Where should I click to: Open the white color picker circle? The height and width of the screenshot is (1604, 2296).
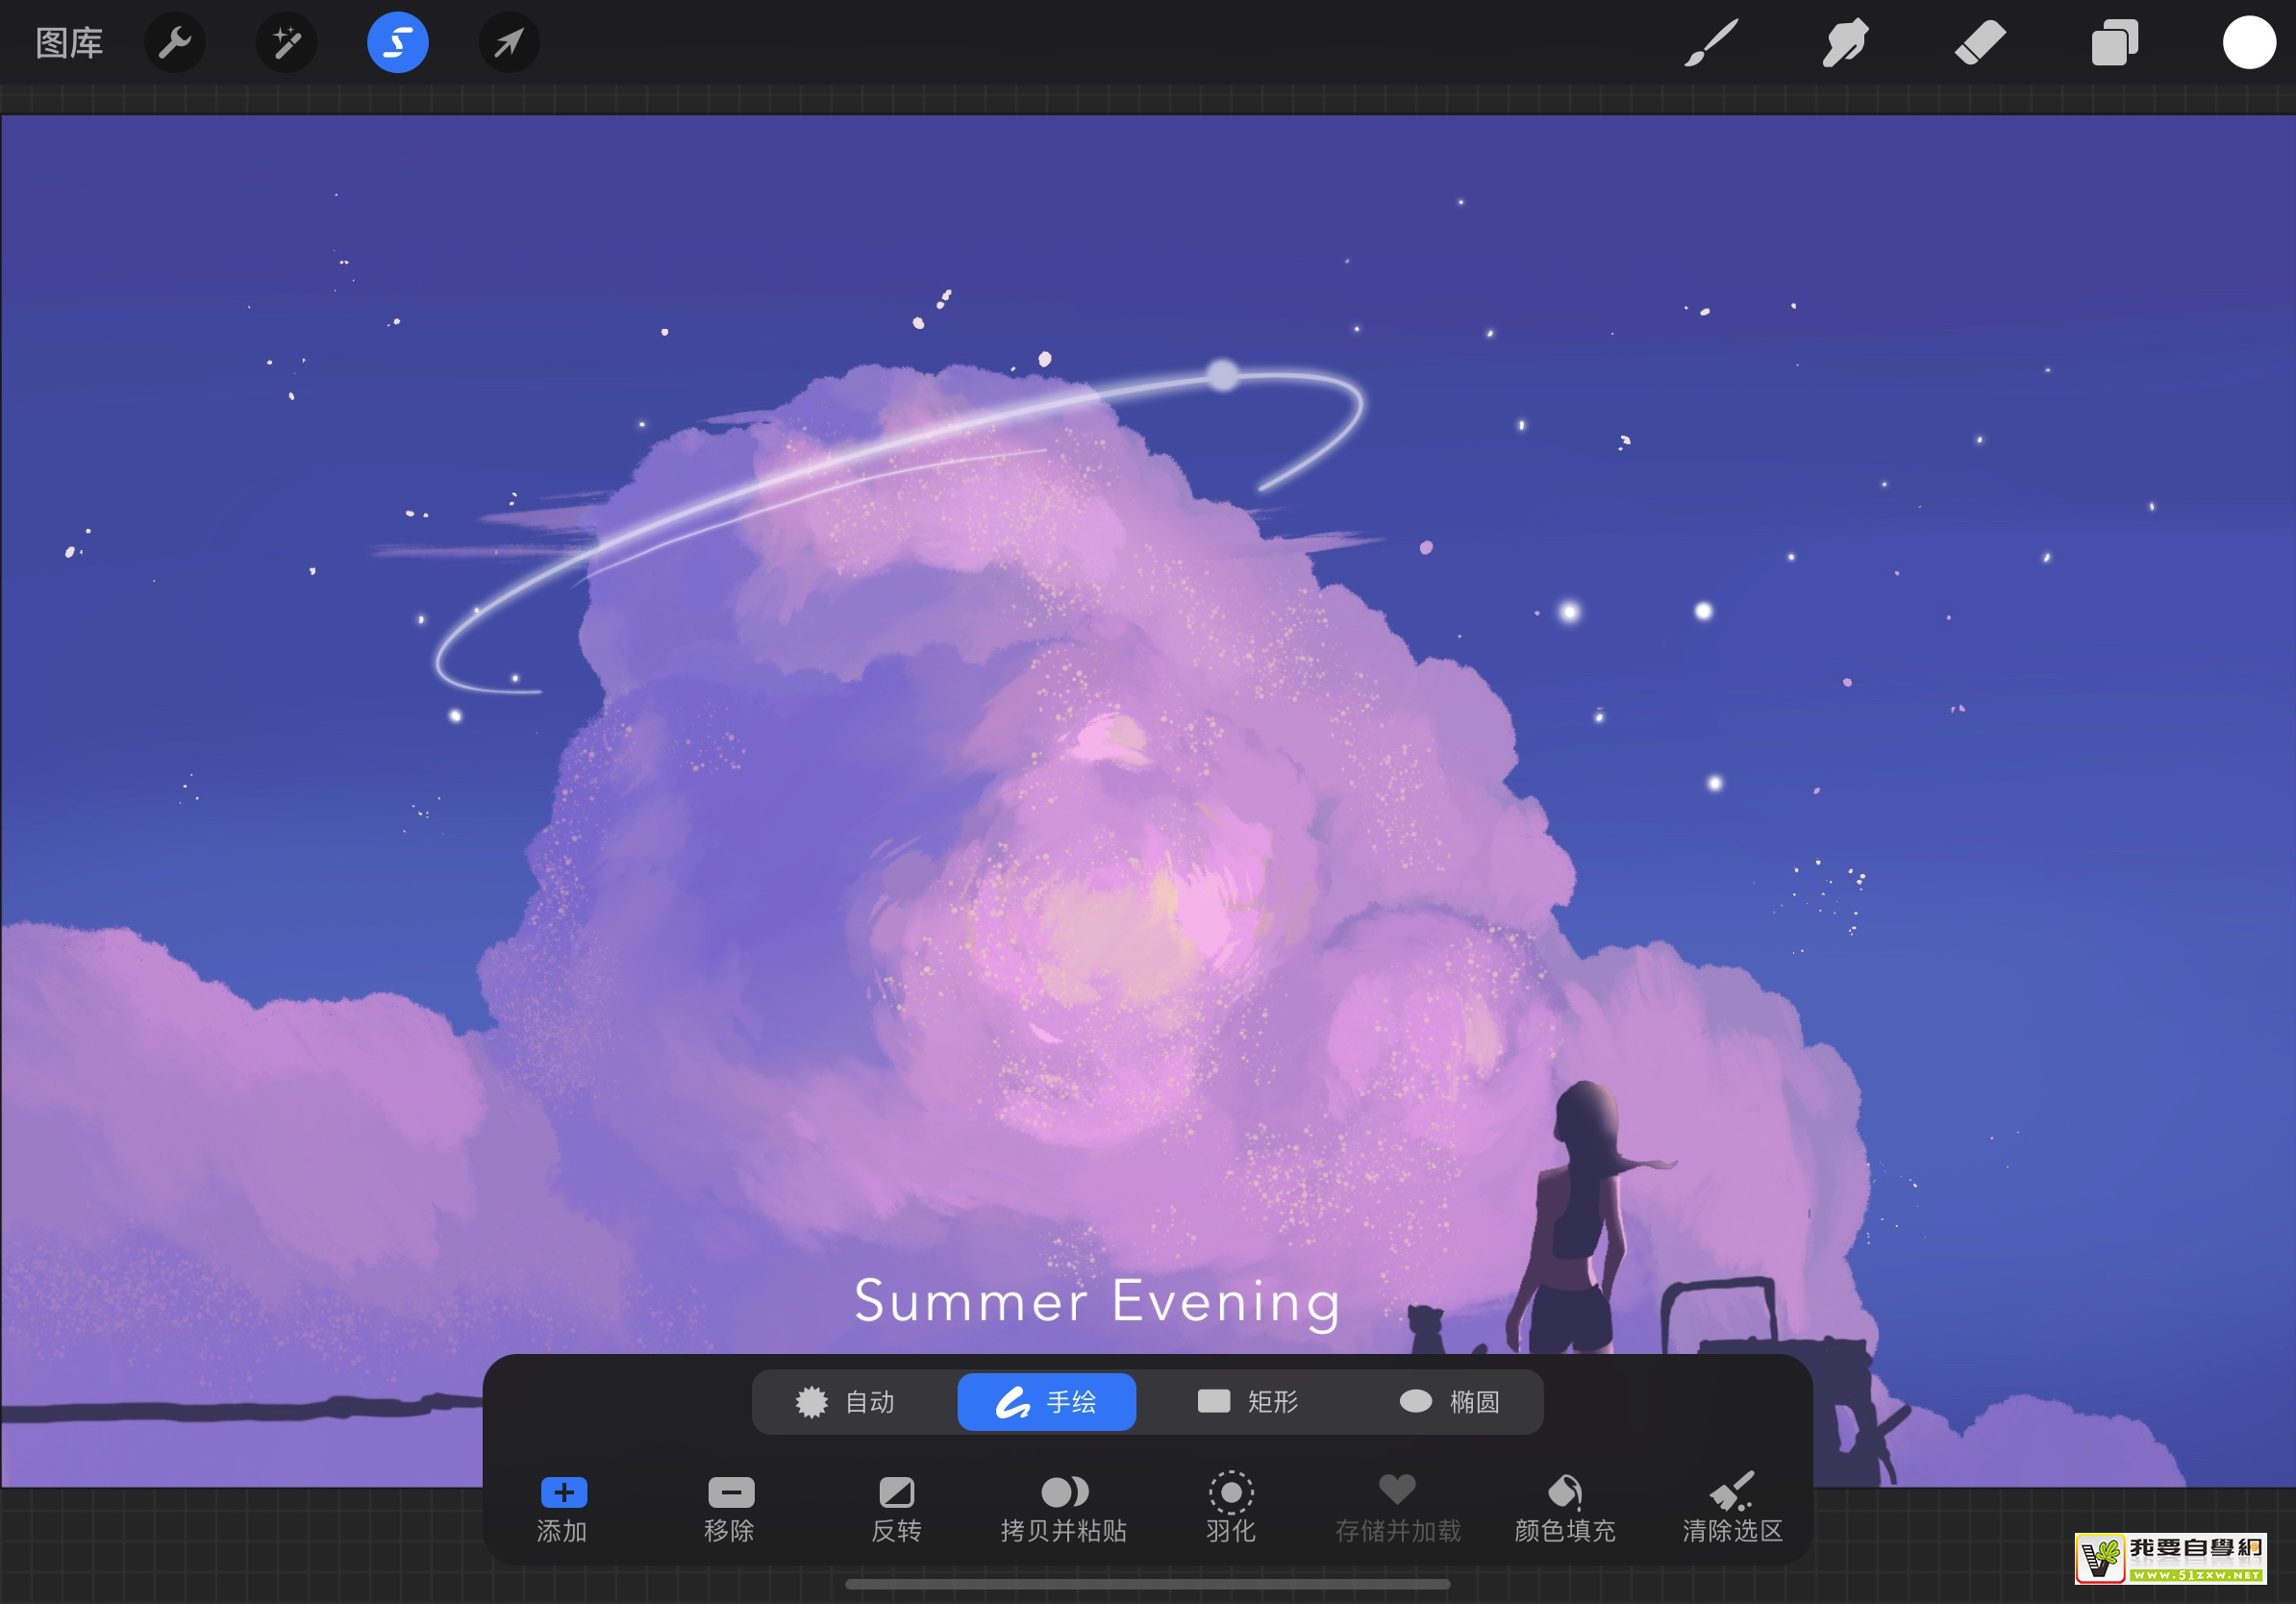[2248, 43]
